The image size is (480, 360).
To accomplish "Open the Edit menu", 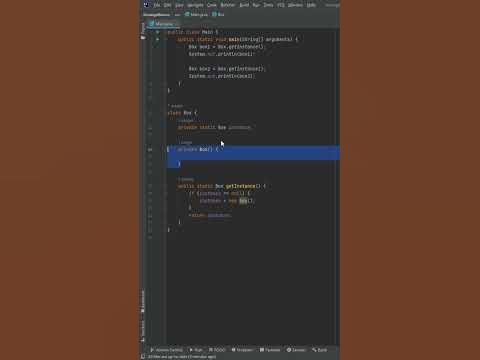I will [167, 5].
